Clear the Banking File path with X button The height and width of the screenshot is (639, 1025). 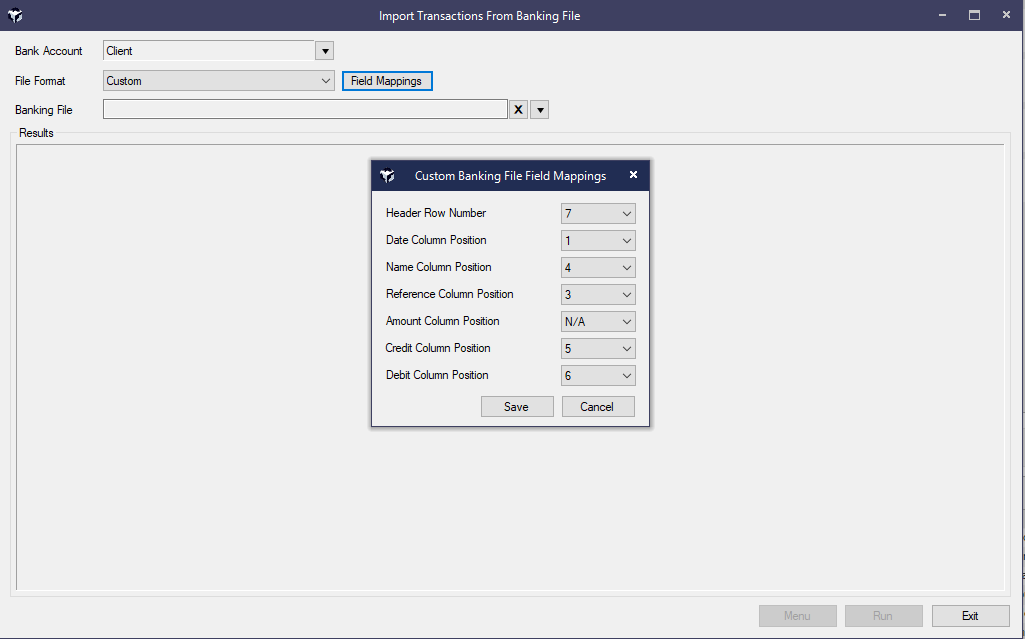tap(518, 110)
